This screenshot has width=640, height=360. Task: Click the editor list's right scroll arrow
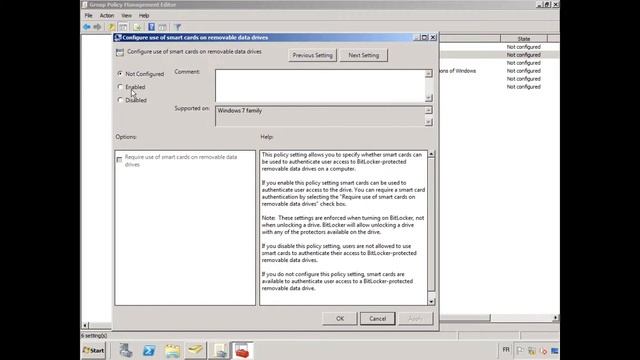point(556,317)
